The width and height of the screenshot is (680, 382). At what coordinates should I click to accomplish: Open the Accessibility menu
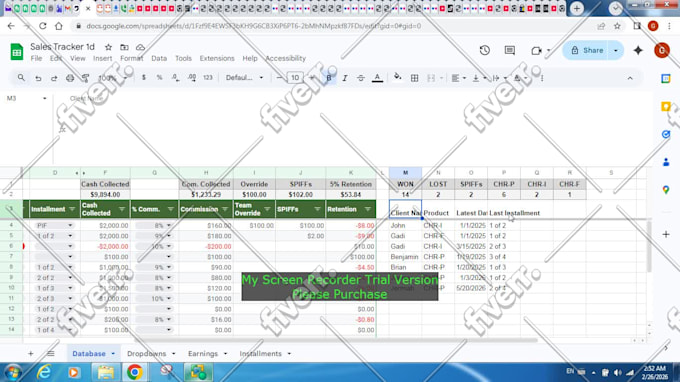(285, 58)
